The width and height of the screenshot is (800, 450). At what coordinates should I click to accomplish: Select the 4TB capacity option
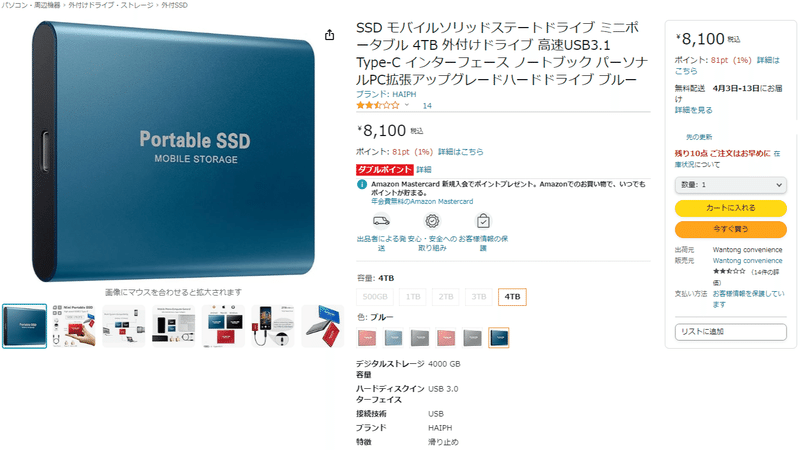pyautogui.click(x=512, y=296)
